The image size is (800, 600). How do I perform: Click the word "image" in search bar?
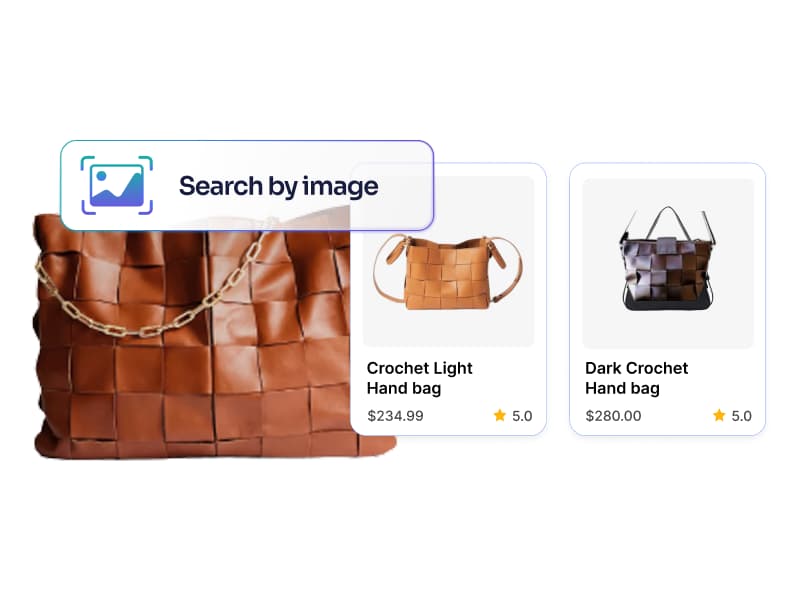(x=340, y=187)
